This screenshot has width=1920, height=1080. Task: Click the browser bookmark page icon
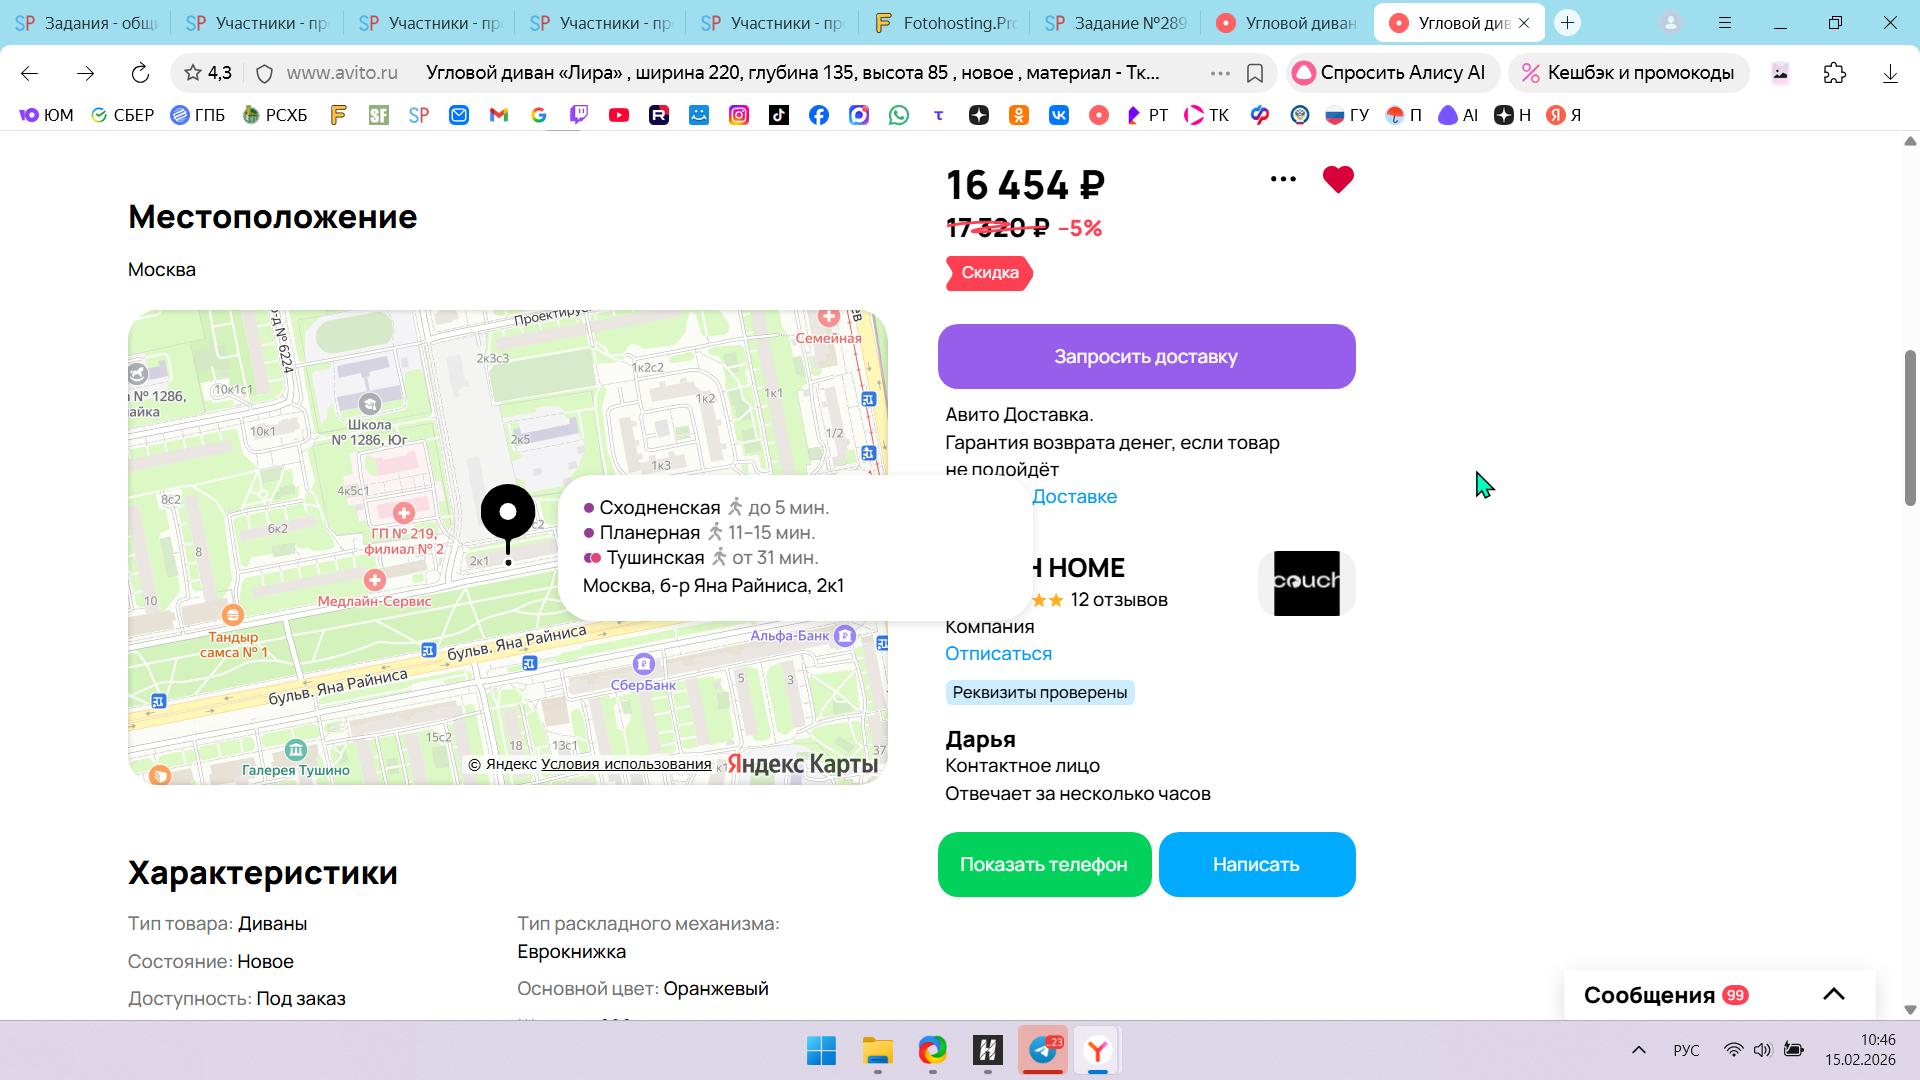[1255, 73]
